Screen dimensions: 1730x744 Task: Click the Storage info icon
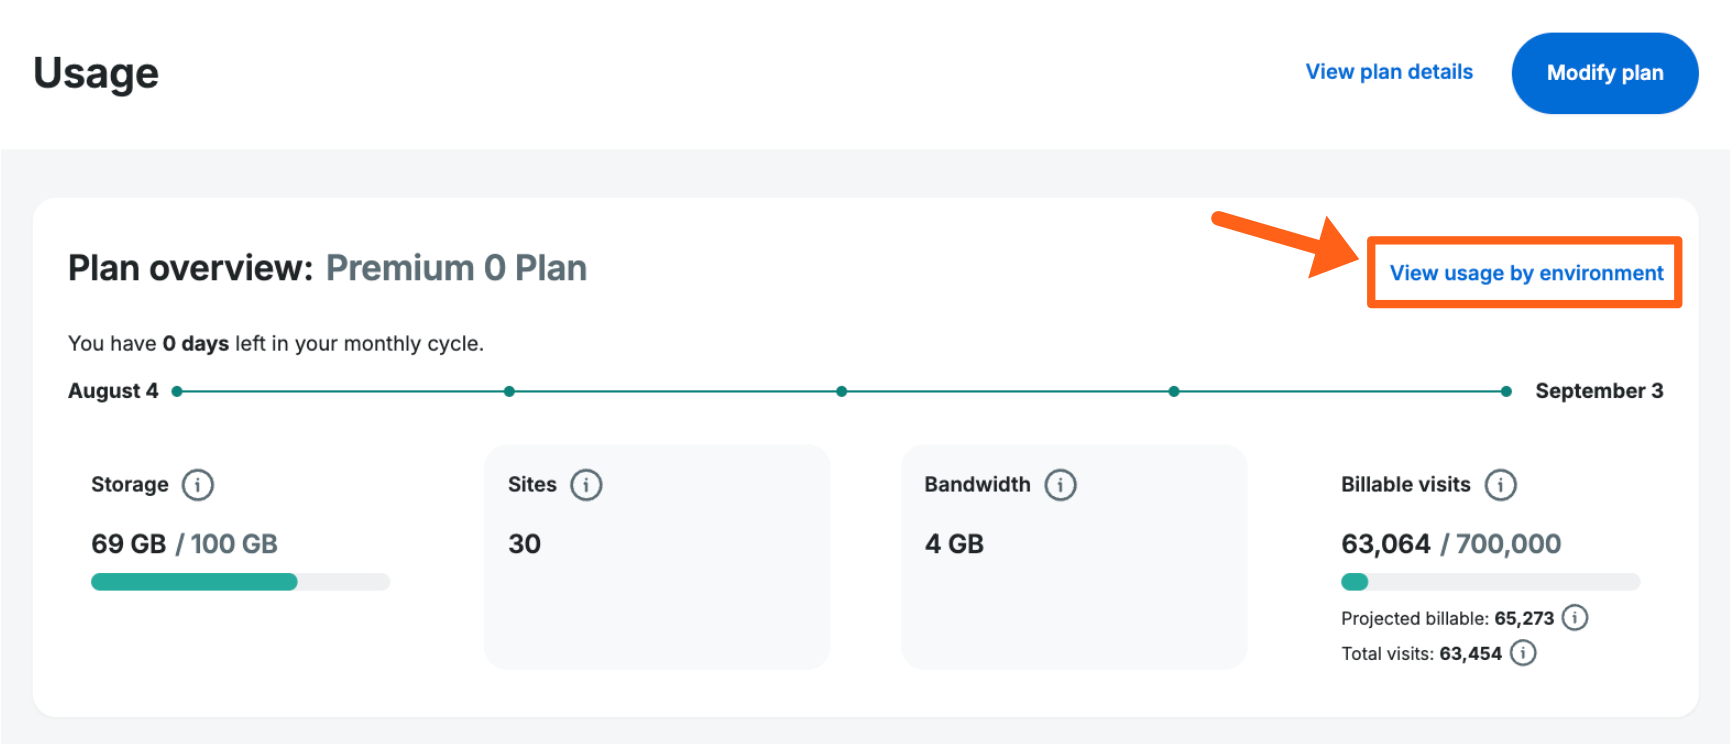198,485
